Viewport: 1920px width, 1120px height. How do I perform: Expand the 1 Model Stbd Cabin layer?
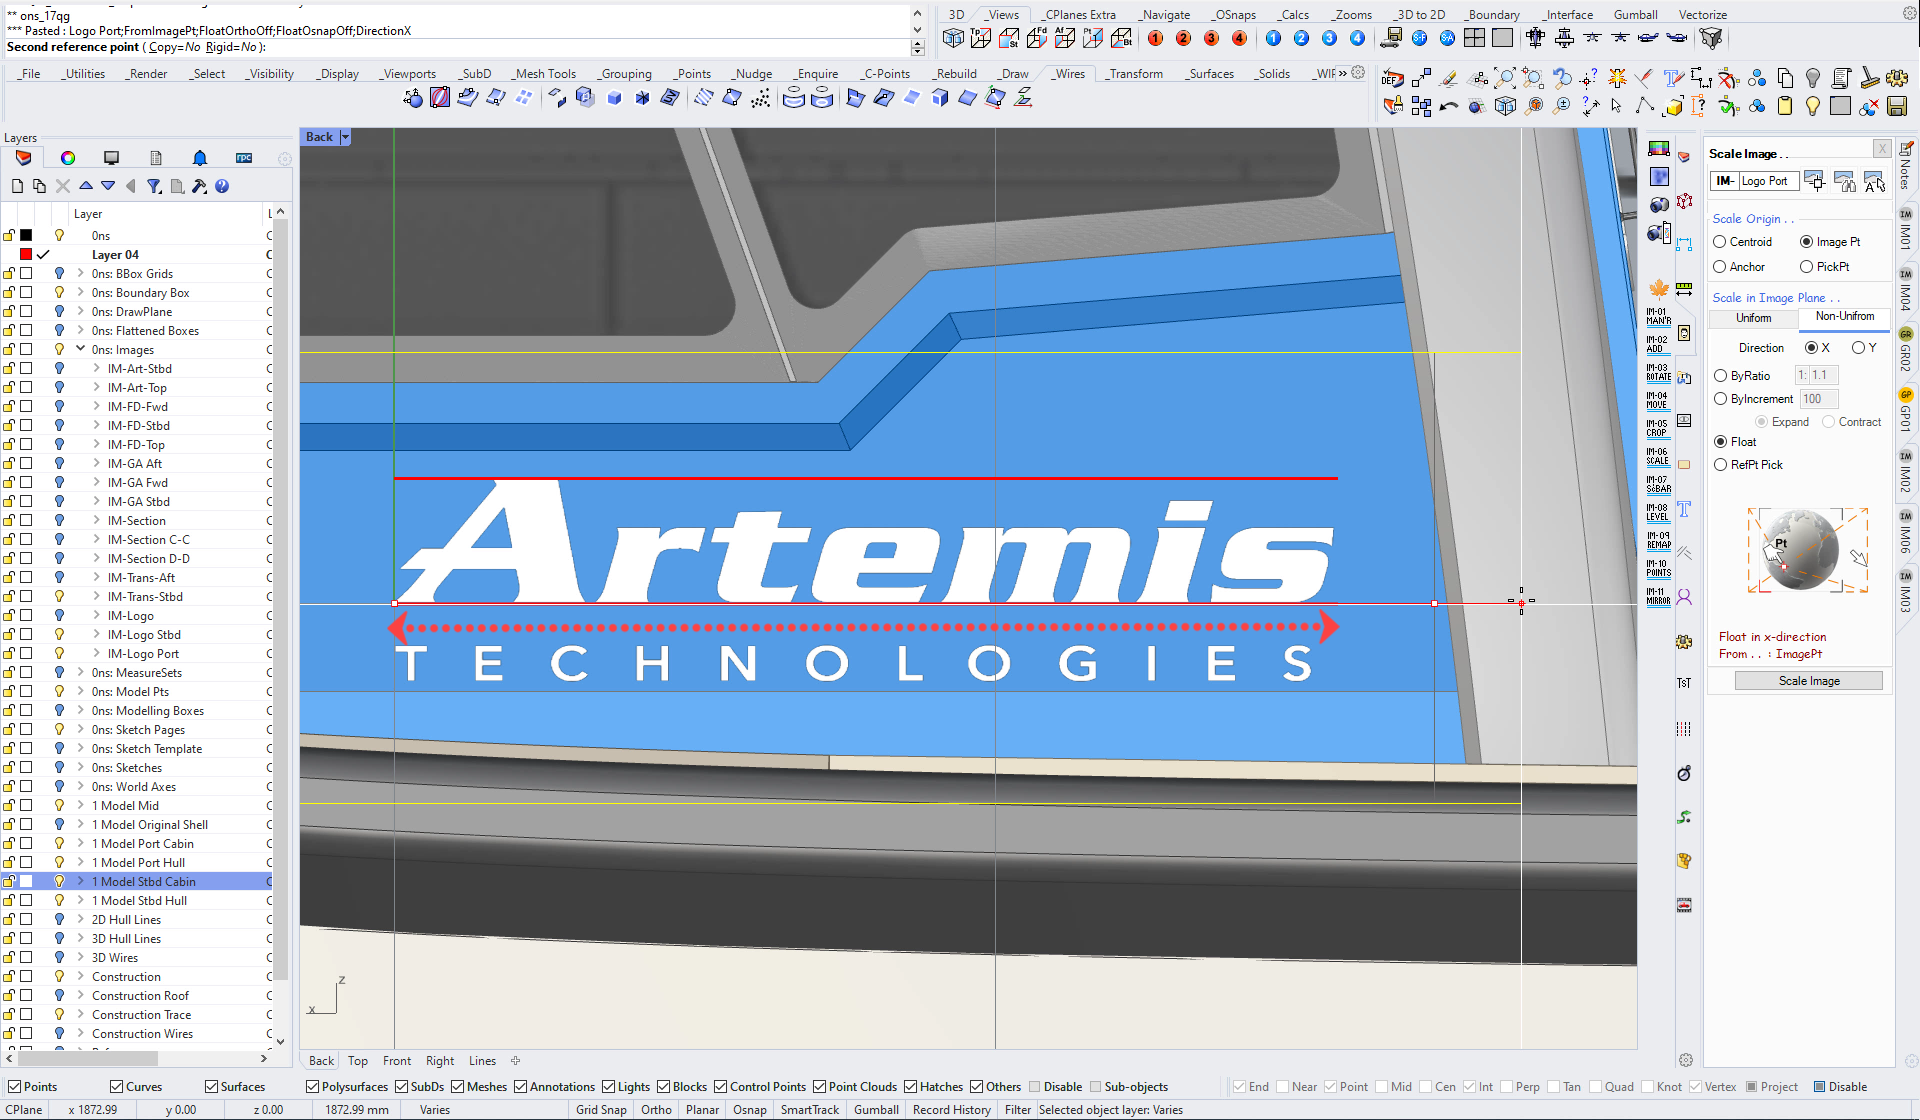[80, 881]
